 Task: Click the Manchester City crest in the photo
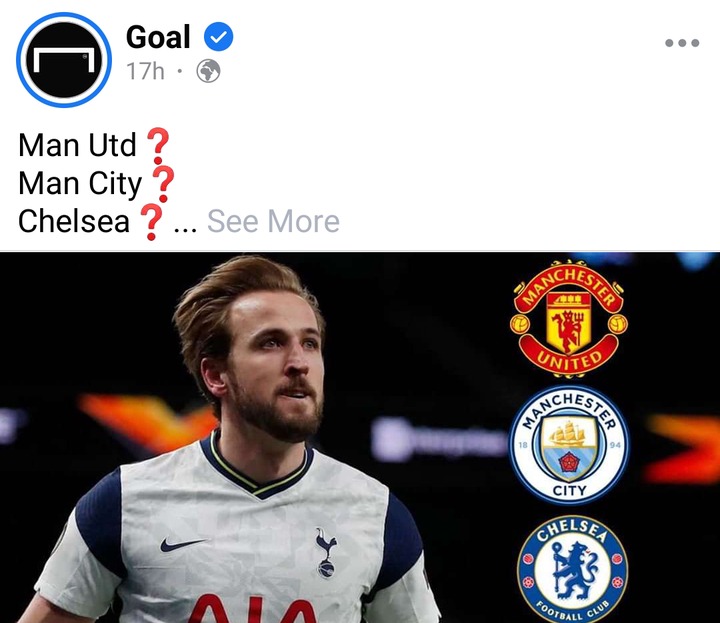point(569,444)
